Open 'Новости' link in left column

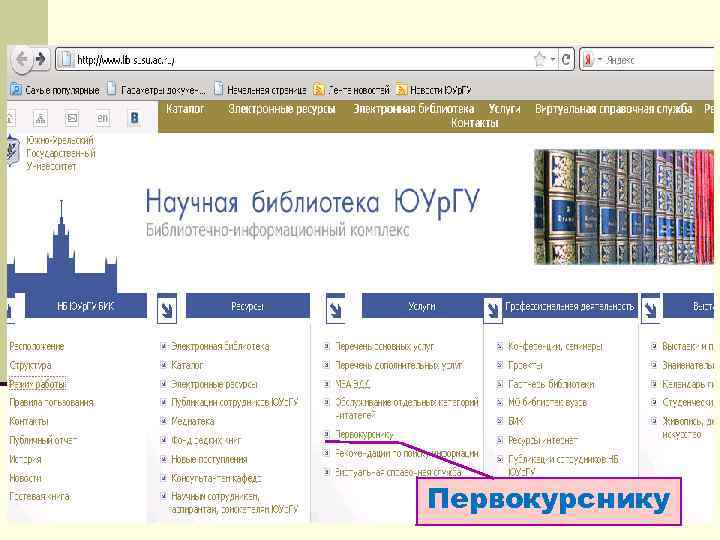click(x=25, y=478)
